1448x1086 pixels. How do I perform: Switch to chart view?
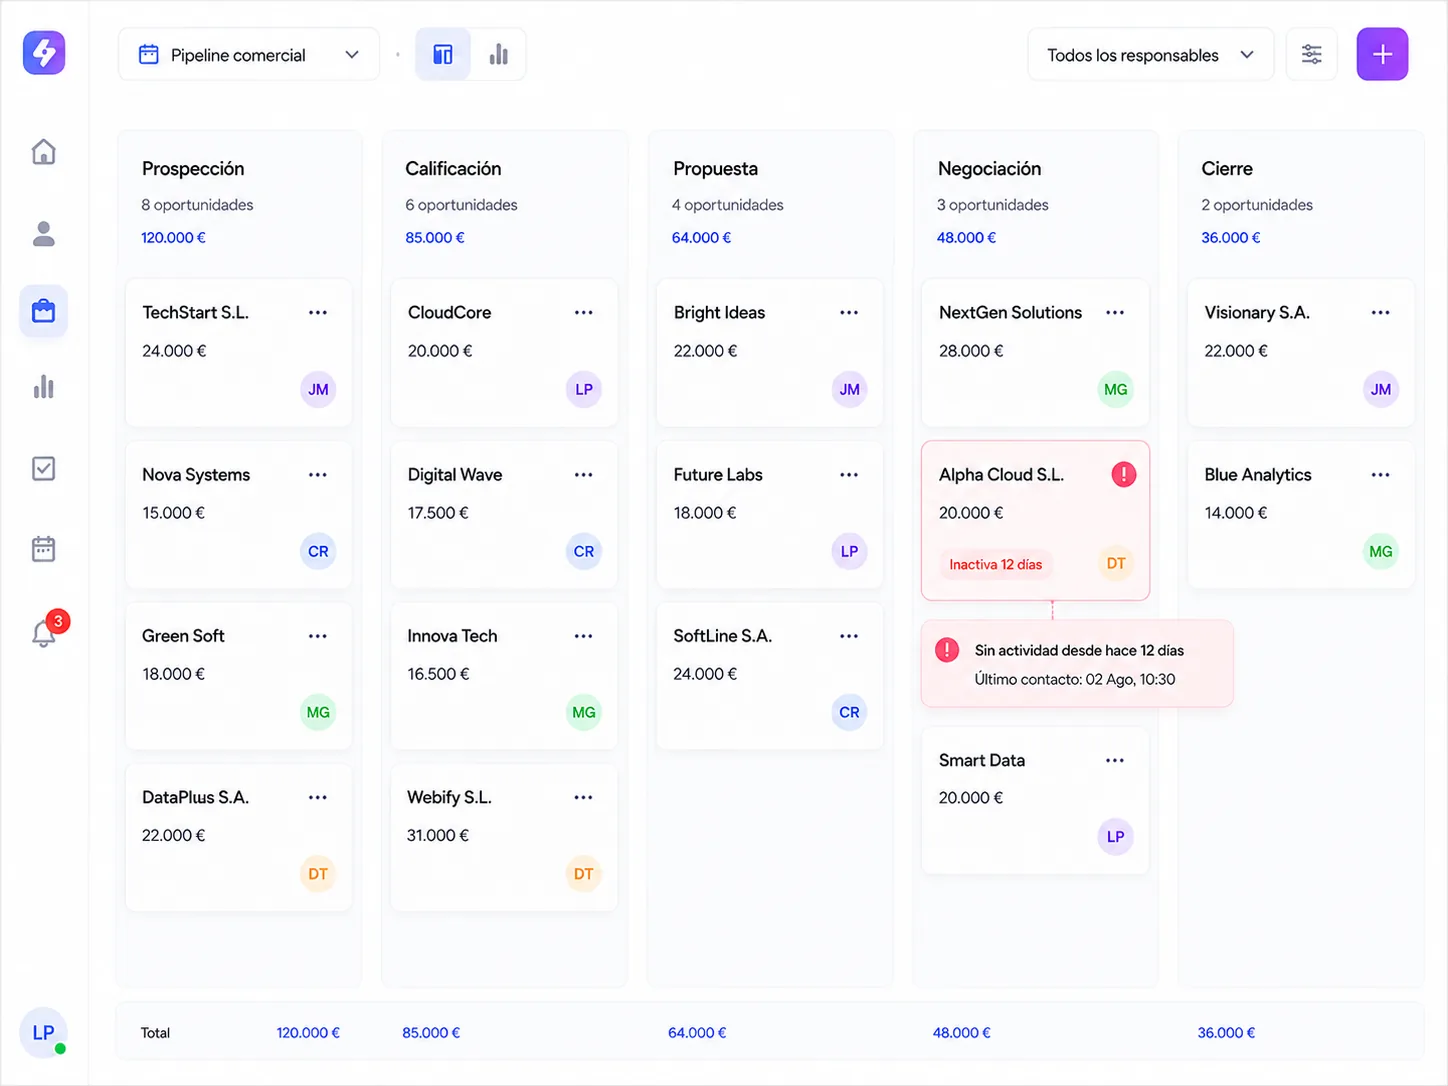tap(498, 54)
